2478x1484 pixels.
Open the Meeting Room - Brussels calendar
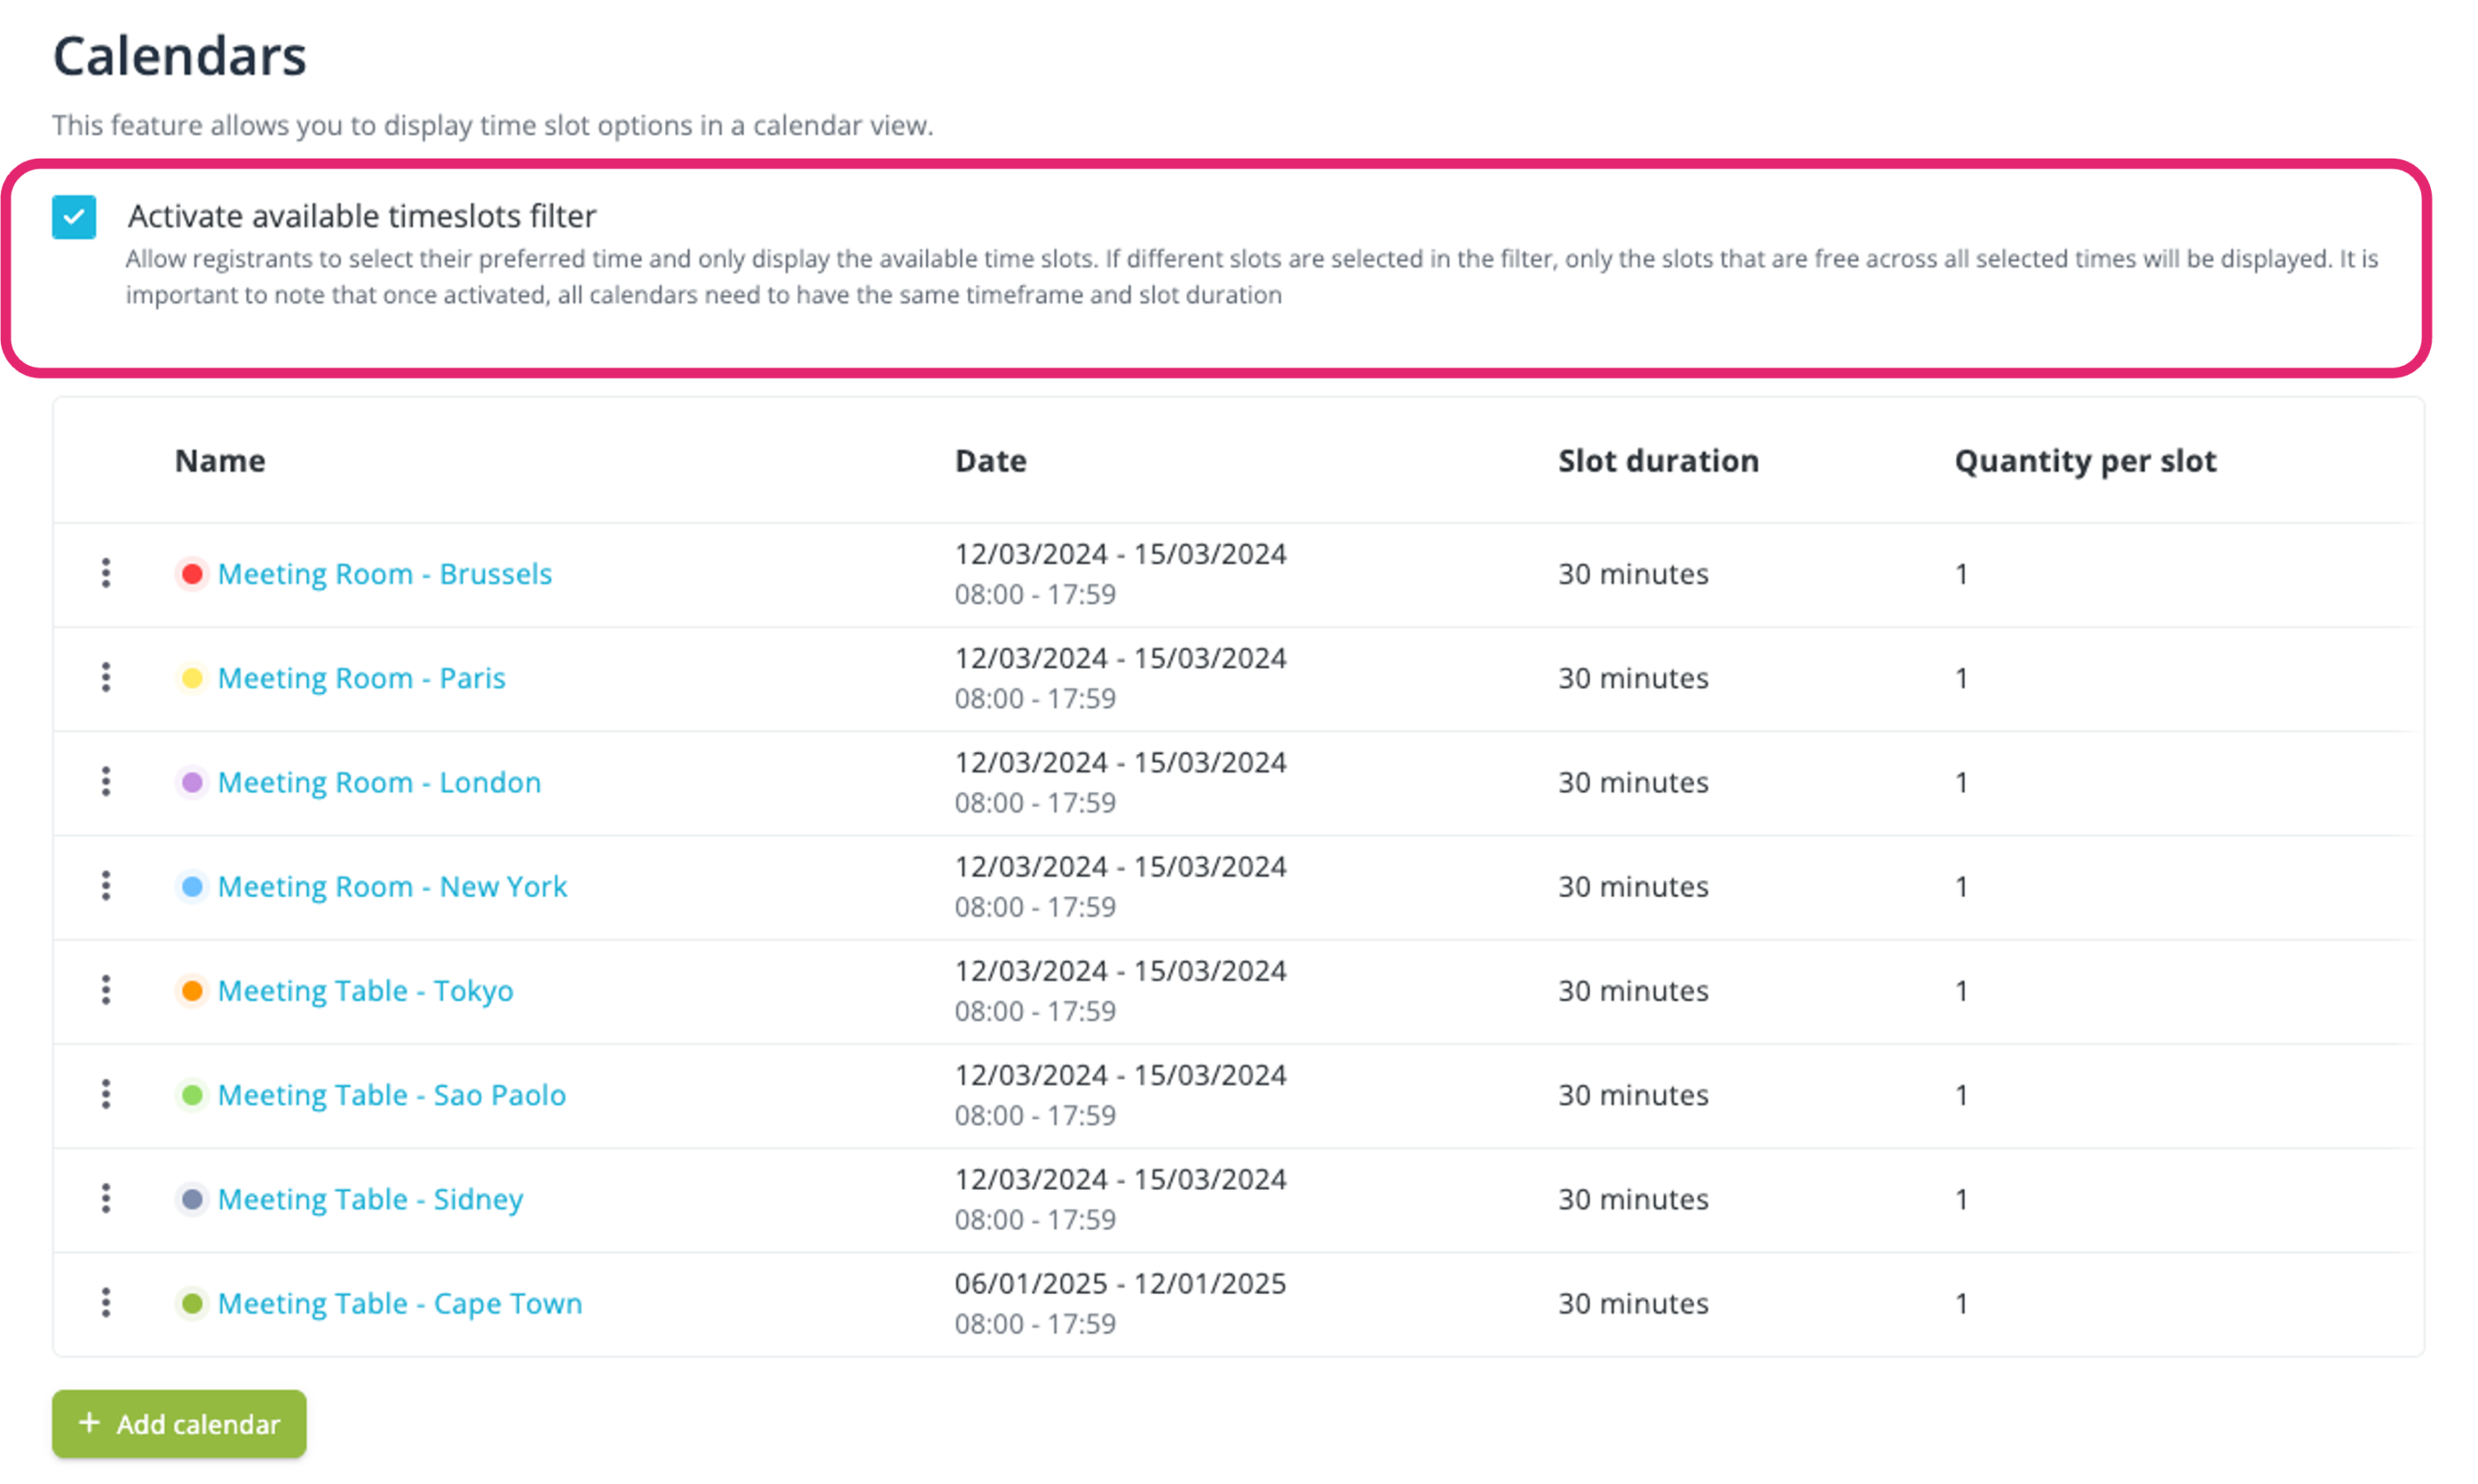(x=385, y=574)
